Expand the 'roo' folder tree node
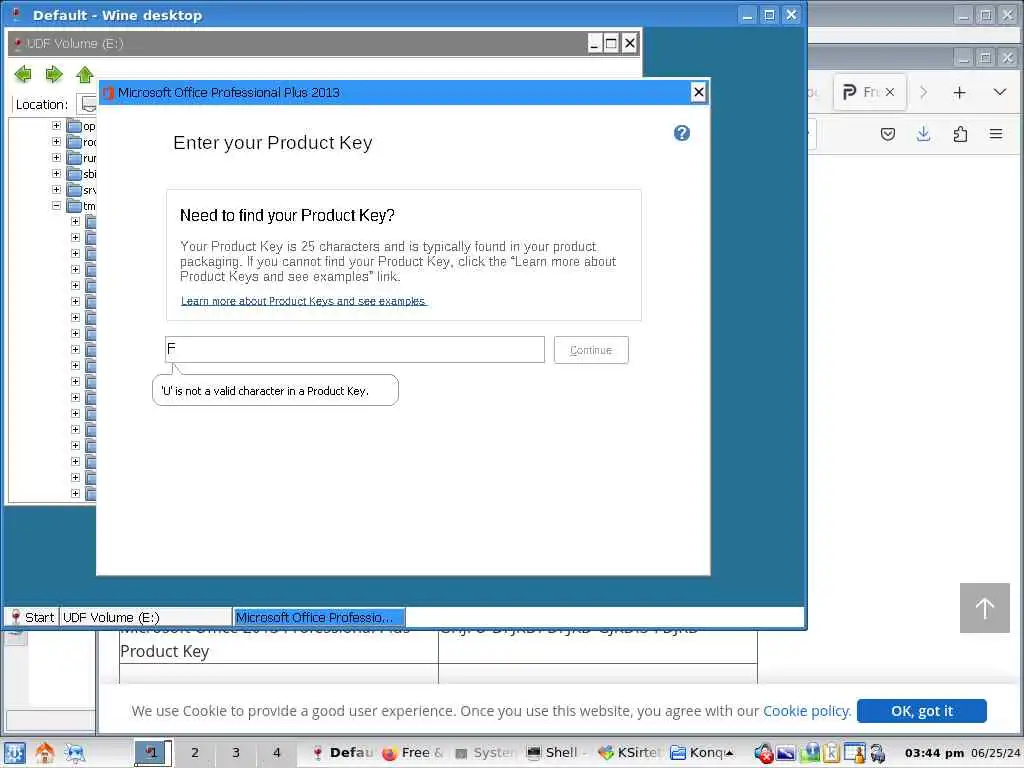The width and height of the screenshot is (1024, 768). click(x=56, y=142)
